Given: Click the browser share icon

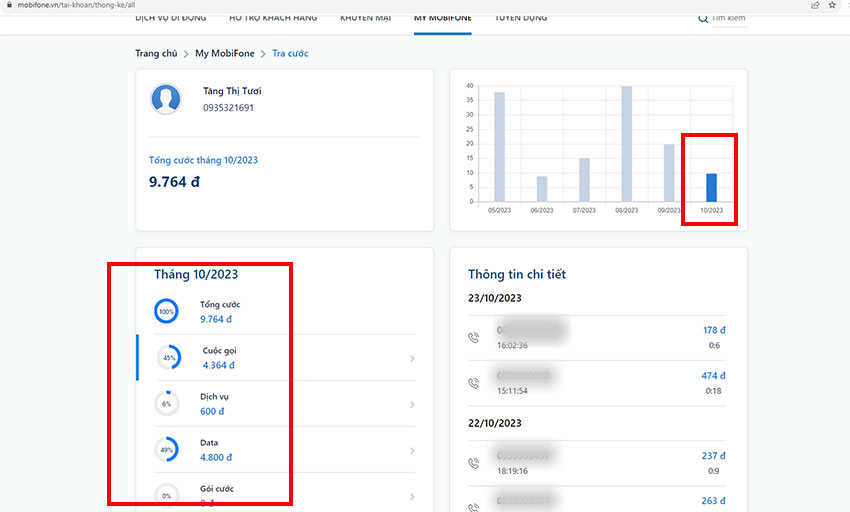Looking at the screenshot, I should (x=815, y=5).
